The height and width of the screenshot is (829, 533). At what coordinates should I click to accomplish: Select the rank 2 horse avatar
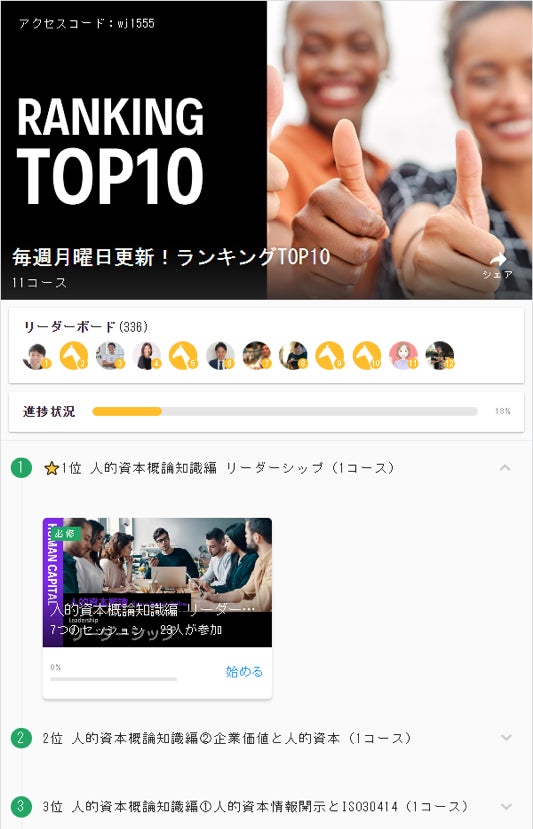click(x=73, y=356)
